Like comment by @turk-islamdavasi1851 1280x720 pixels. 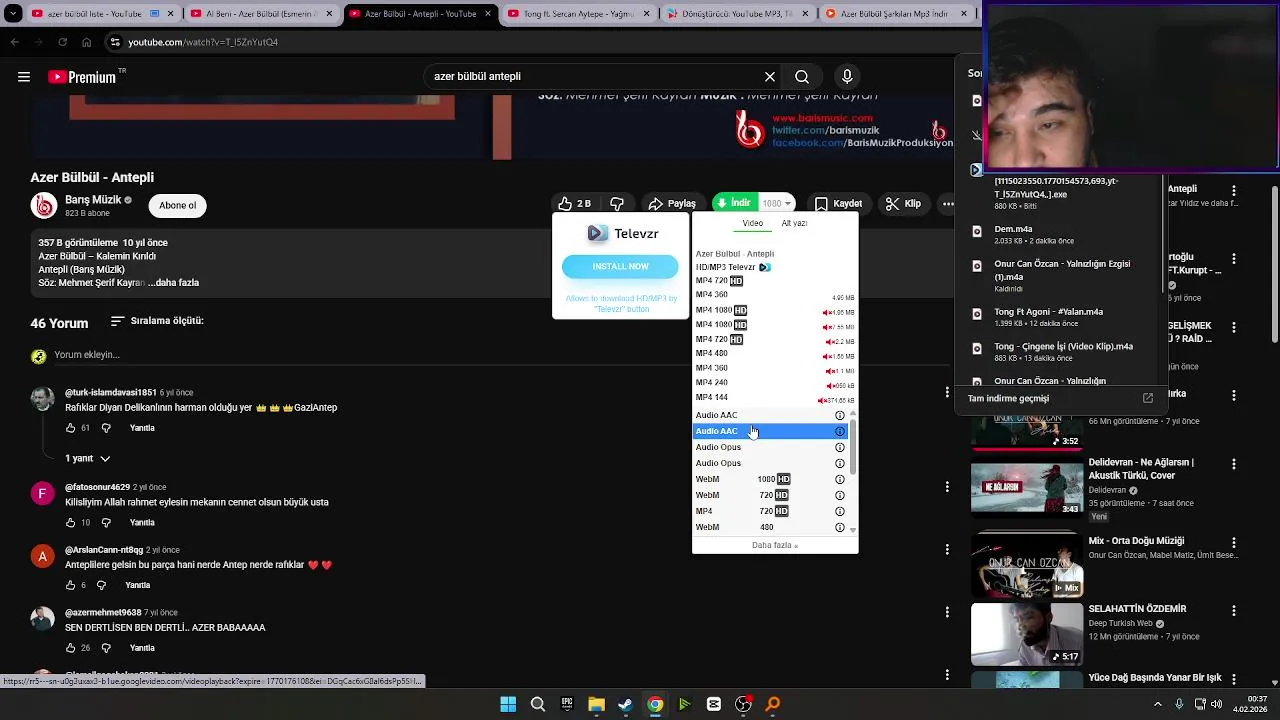pyautogui.click(x=70, y=428)
